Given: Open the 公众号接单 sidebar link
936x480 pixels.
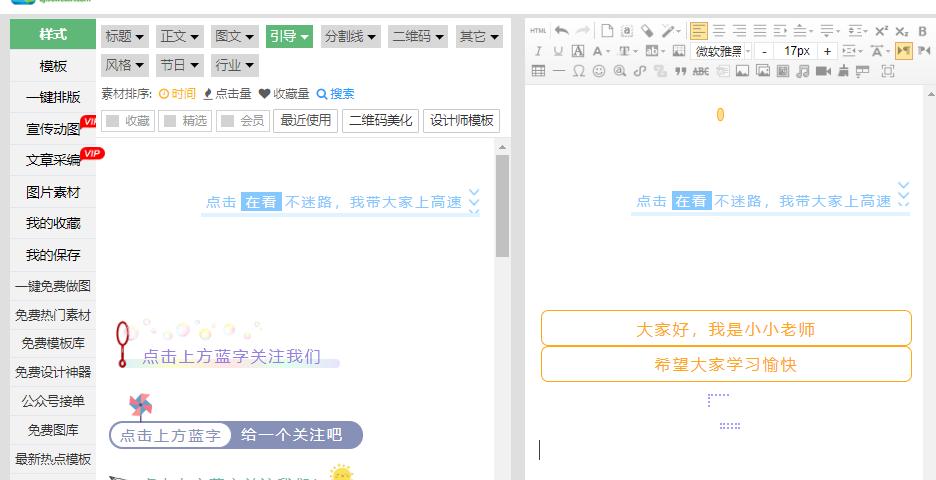Looking at the screenshot, I should click(53, 401).
